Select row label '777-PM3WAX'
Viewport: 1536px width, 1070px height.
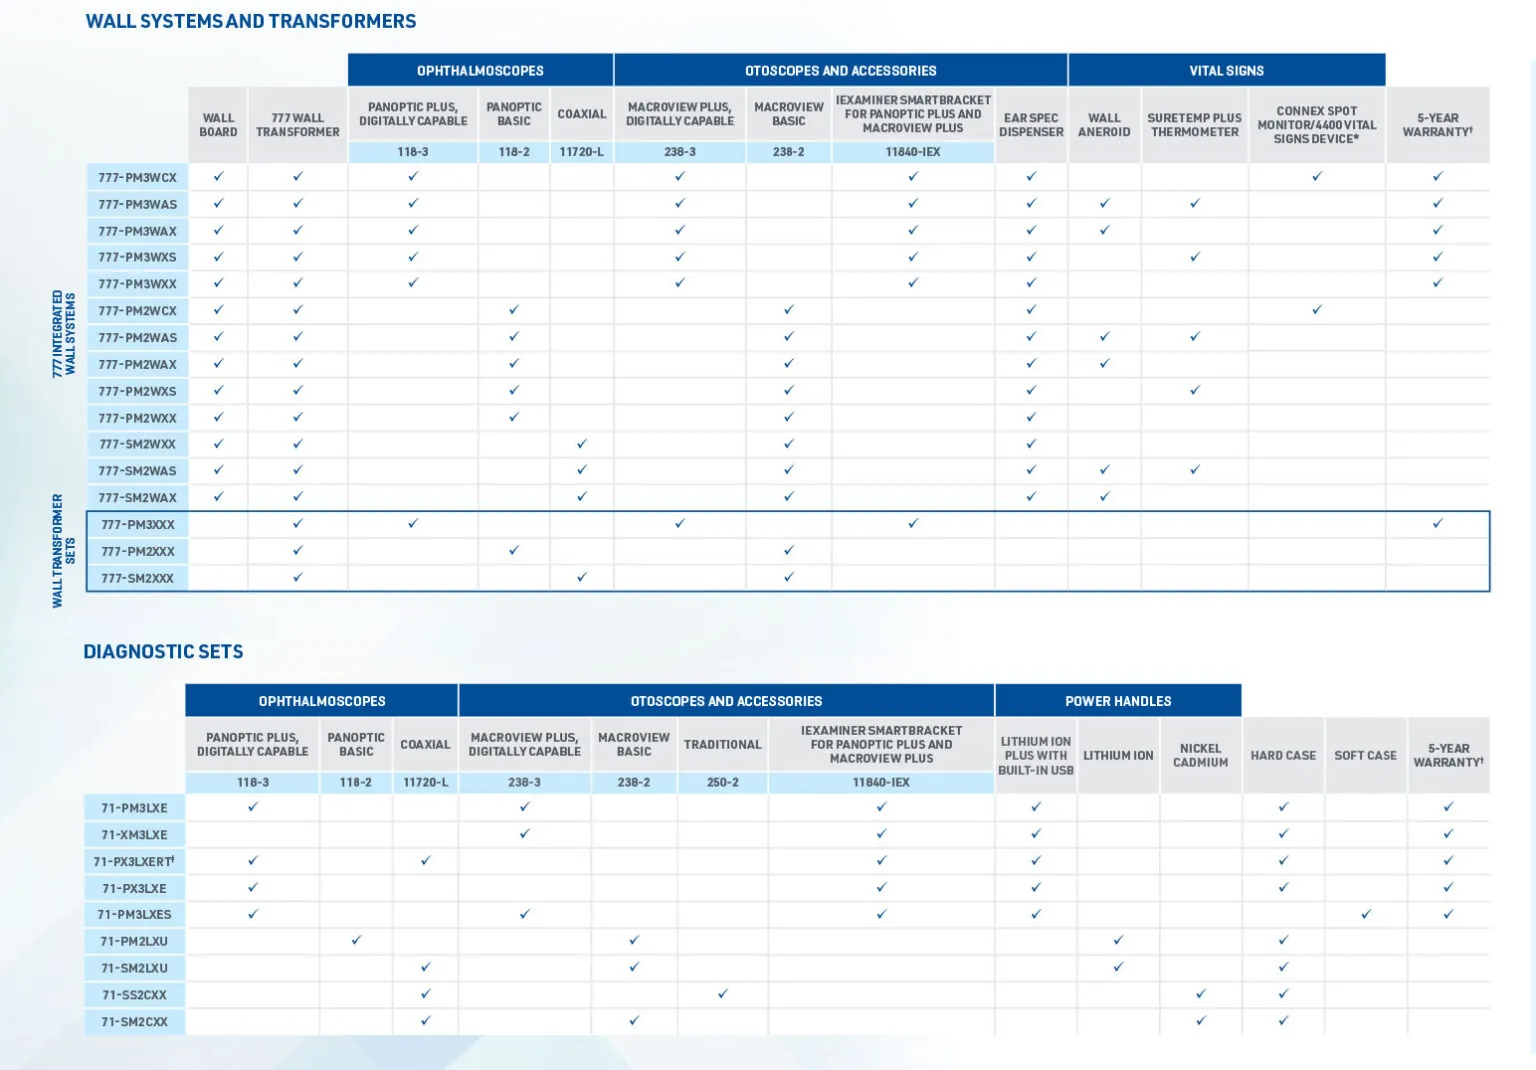pyautogui.click(x=137, y=231)
